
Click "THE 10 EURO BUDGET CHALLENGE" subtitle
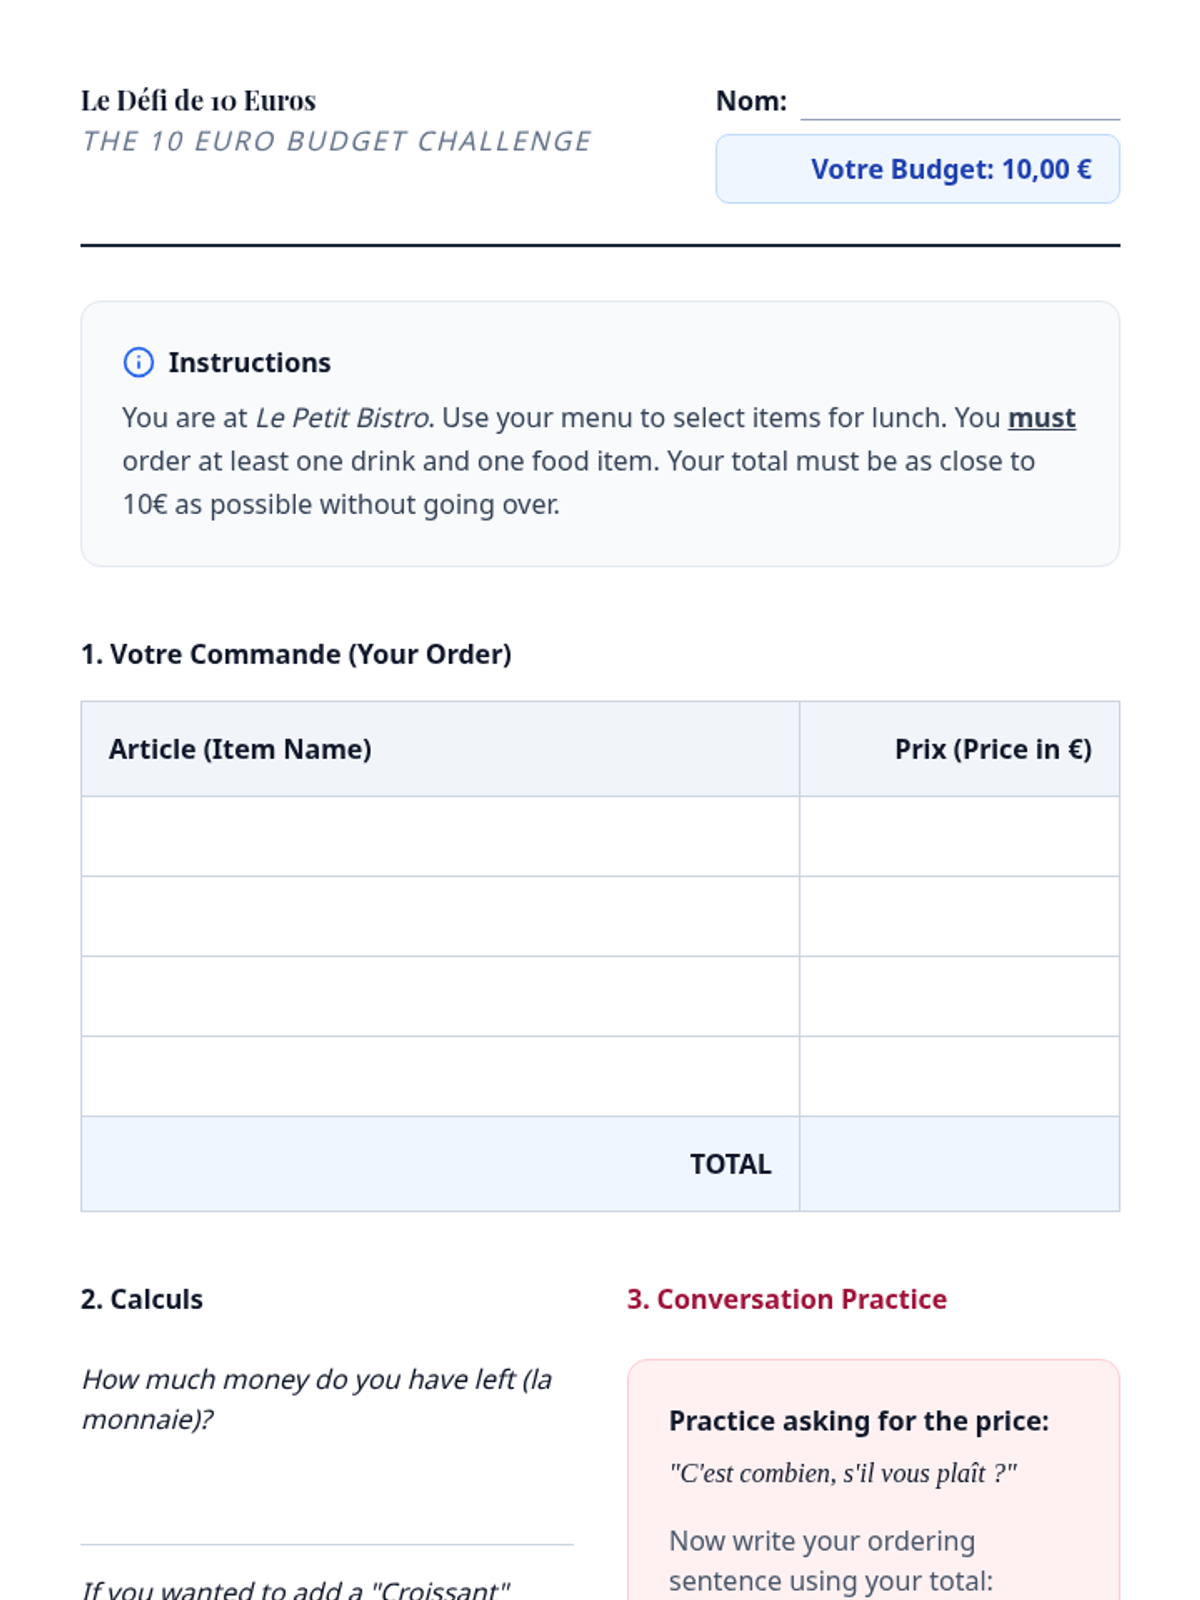click(336, 142)
